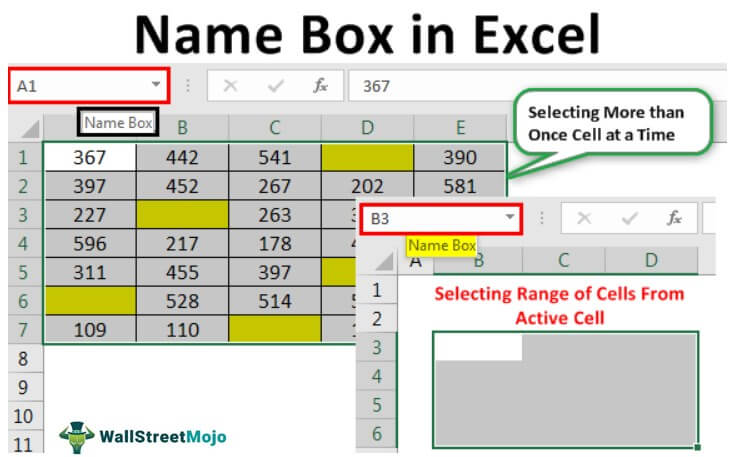729x457 pixels.
Task: Click the yellow blank cell in row 6
Action: [90, 301]
